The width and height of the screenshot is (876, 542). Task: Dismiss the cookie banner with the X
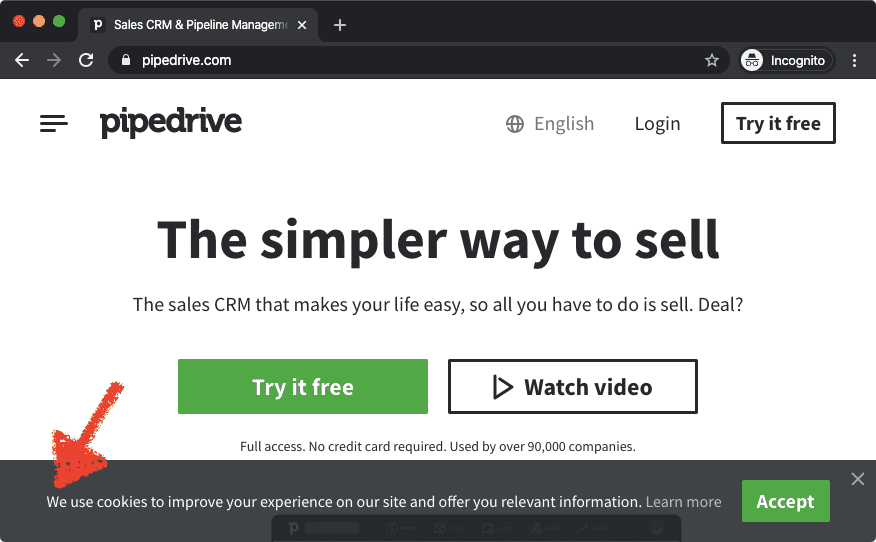(x=858, y=479)
